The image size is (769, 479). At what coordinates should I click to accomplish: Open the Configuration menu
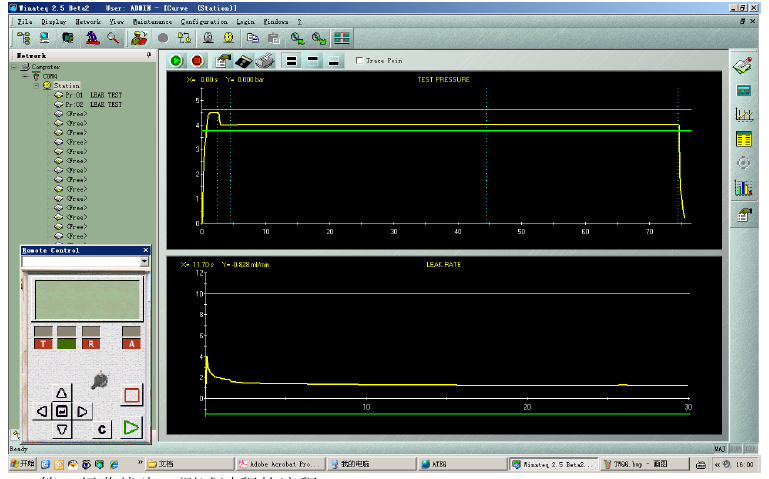pos(204,20)
